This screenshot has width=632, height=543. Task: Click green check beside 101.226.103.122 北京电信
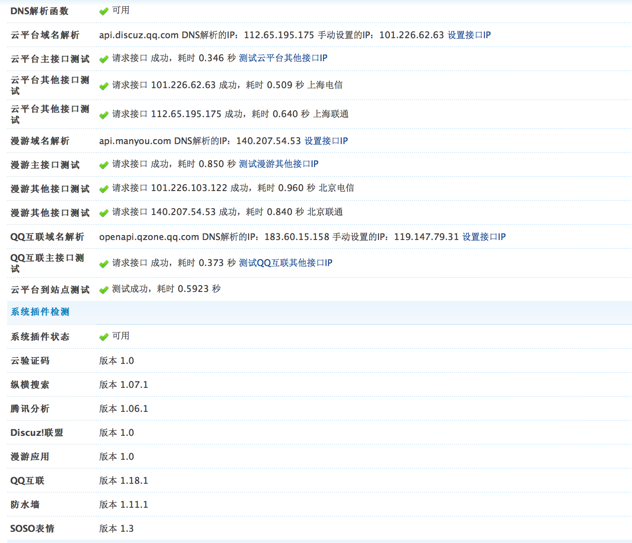(104, 189)
